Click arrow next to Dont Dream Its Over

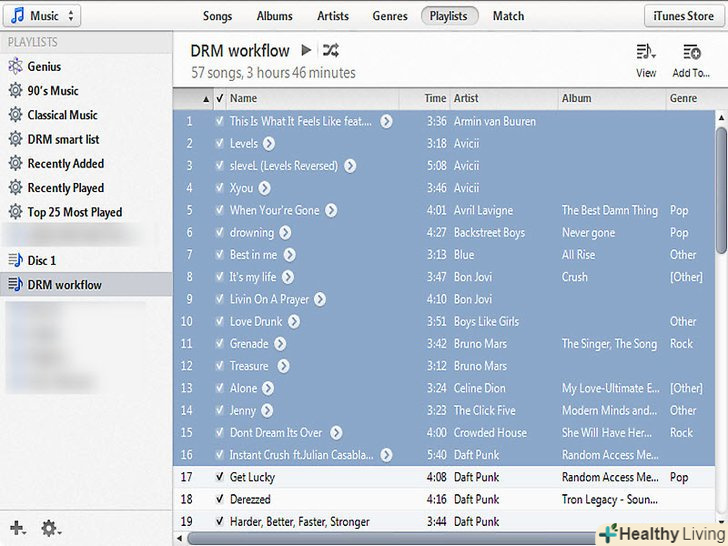click(x=336, y=433)
